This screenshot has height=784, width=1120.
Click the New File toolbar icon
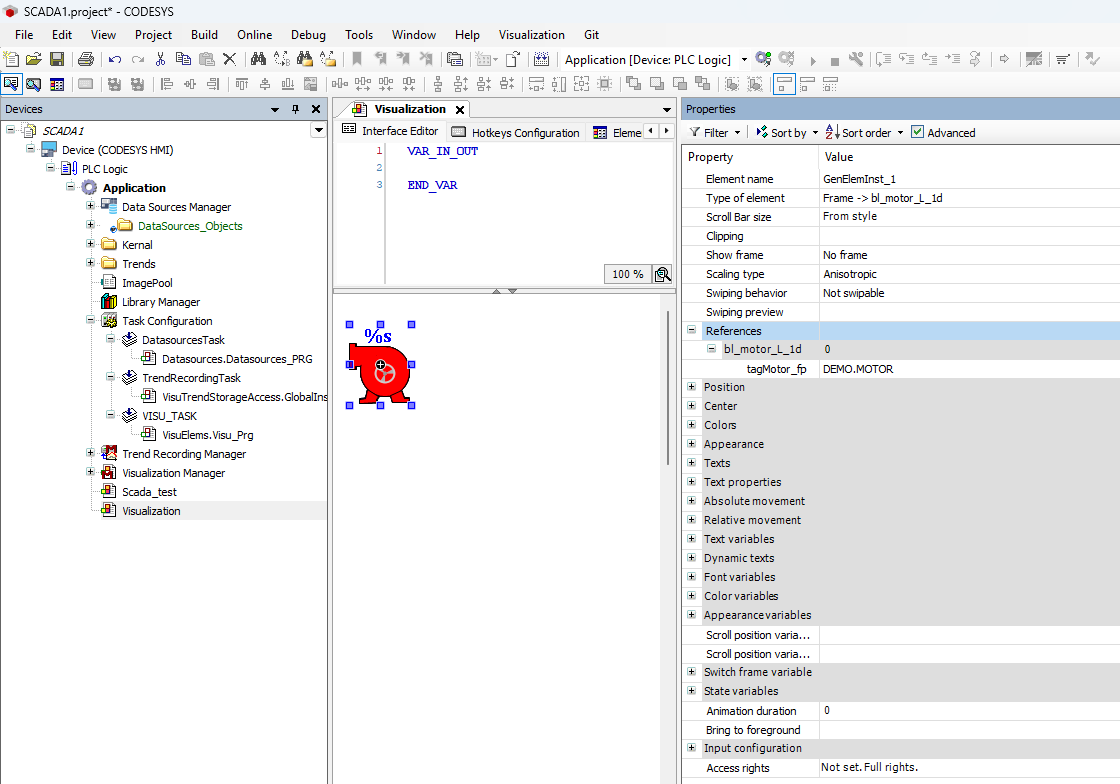point(11,59)
